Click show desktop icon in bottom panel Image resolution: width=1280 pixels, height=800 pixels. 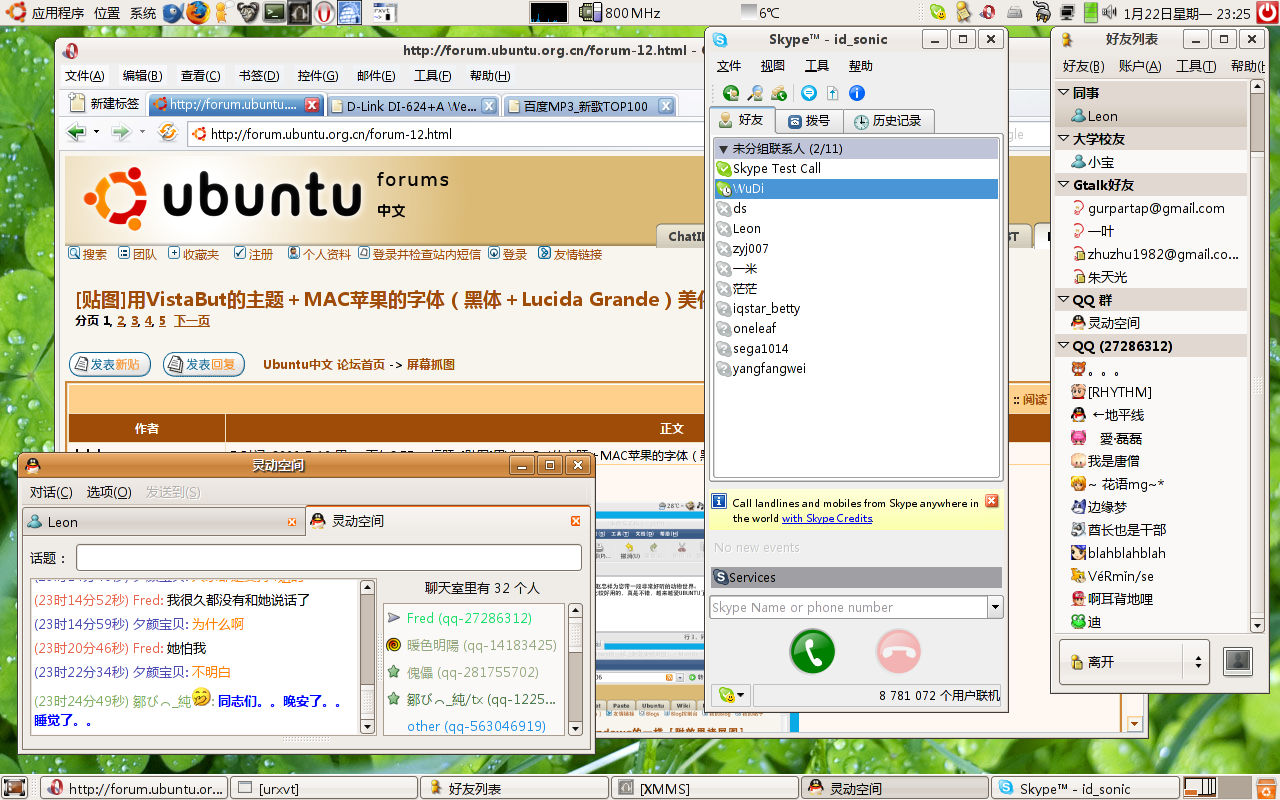click(14, 788)
